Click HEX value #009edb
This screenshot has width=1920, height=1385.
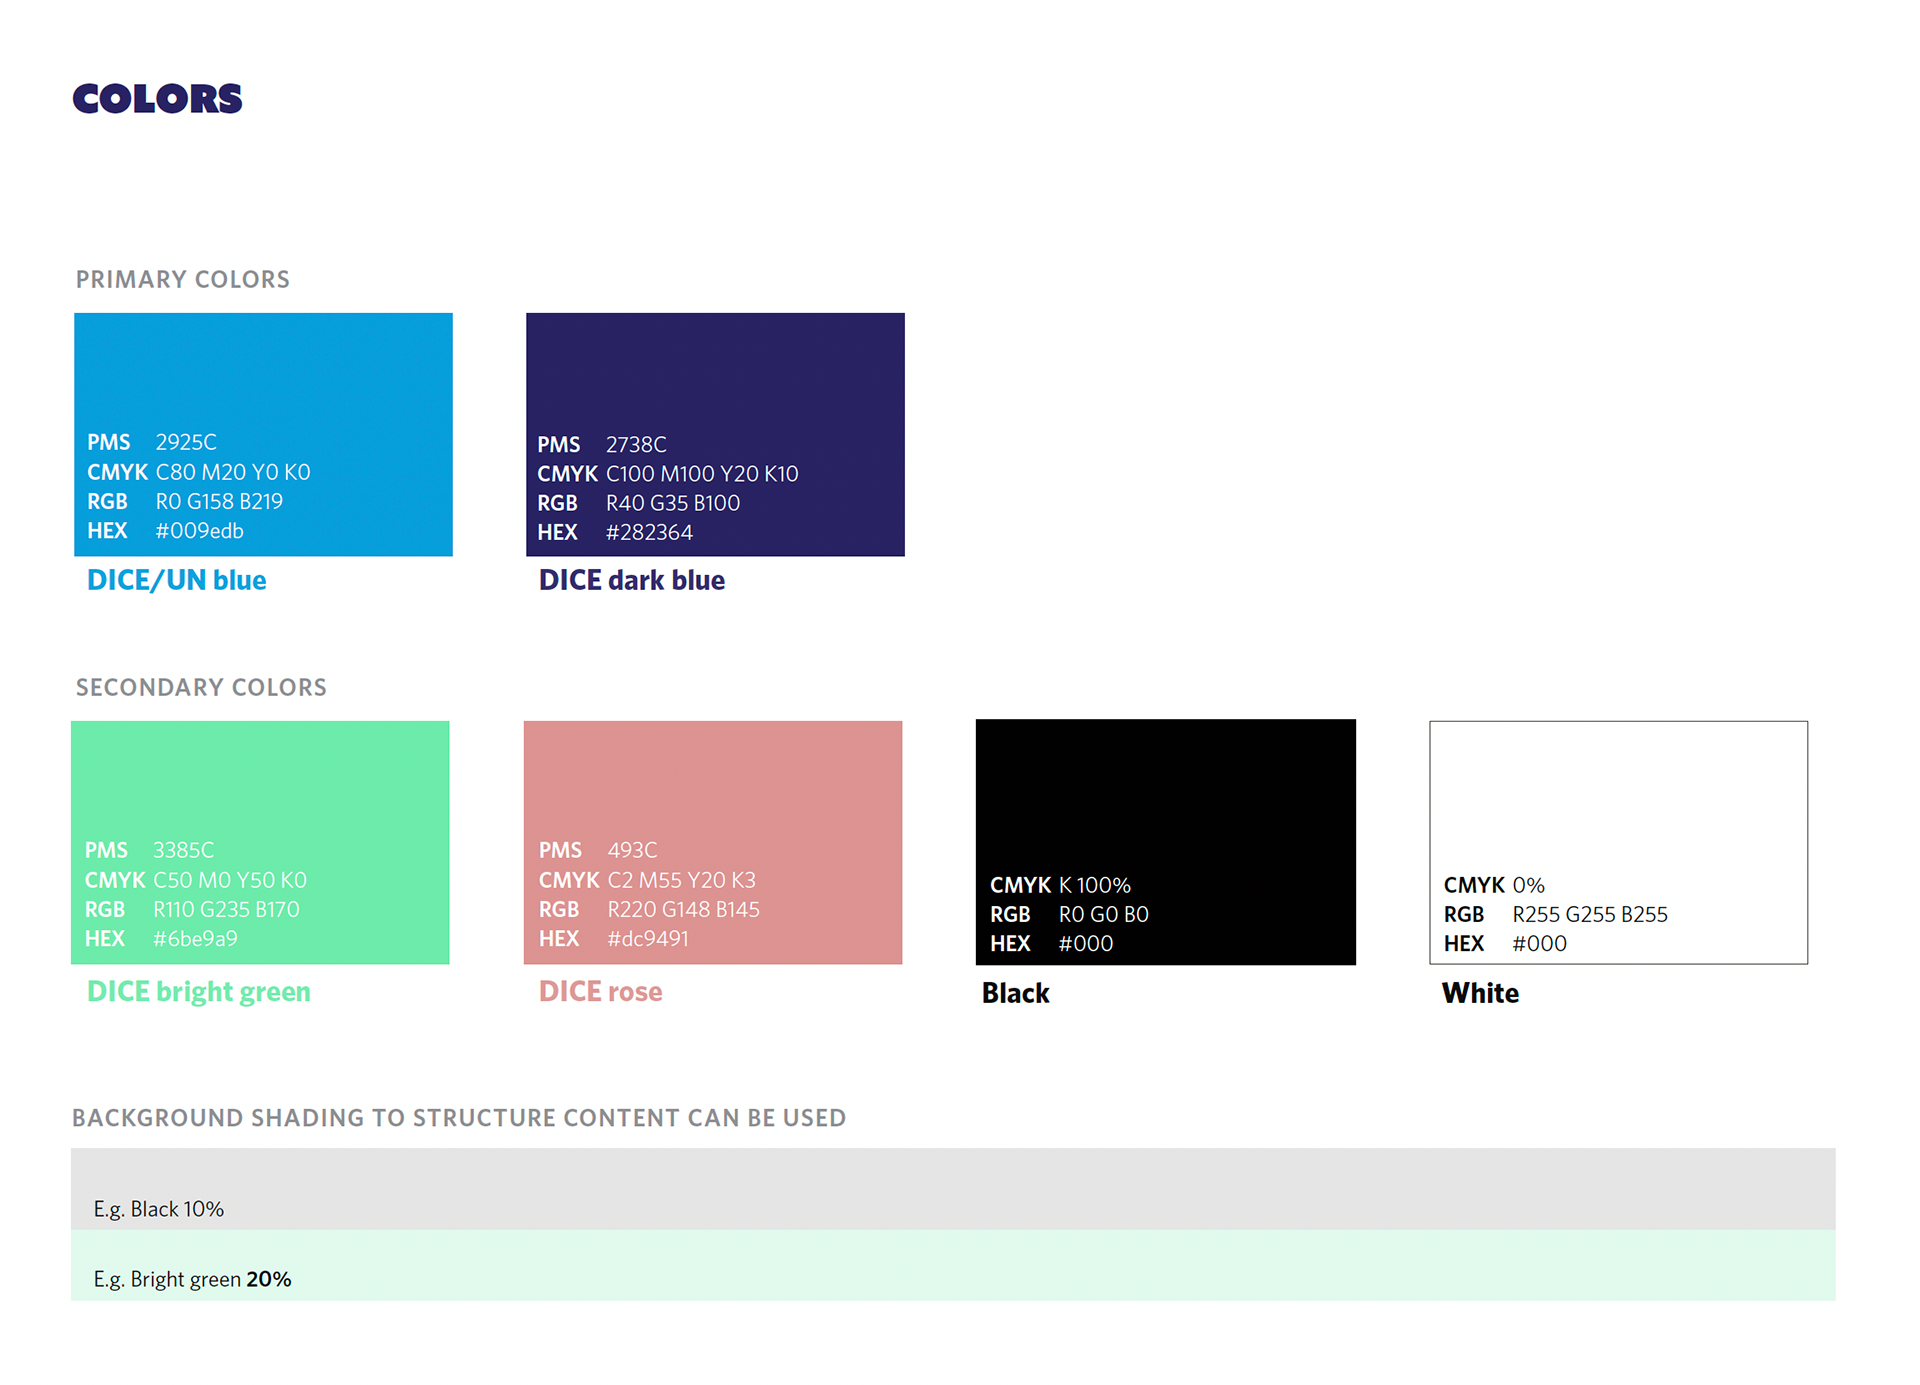coord(199,531)
